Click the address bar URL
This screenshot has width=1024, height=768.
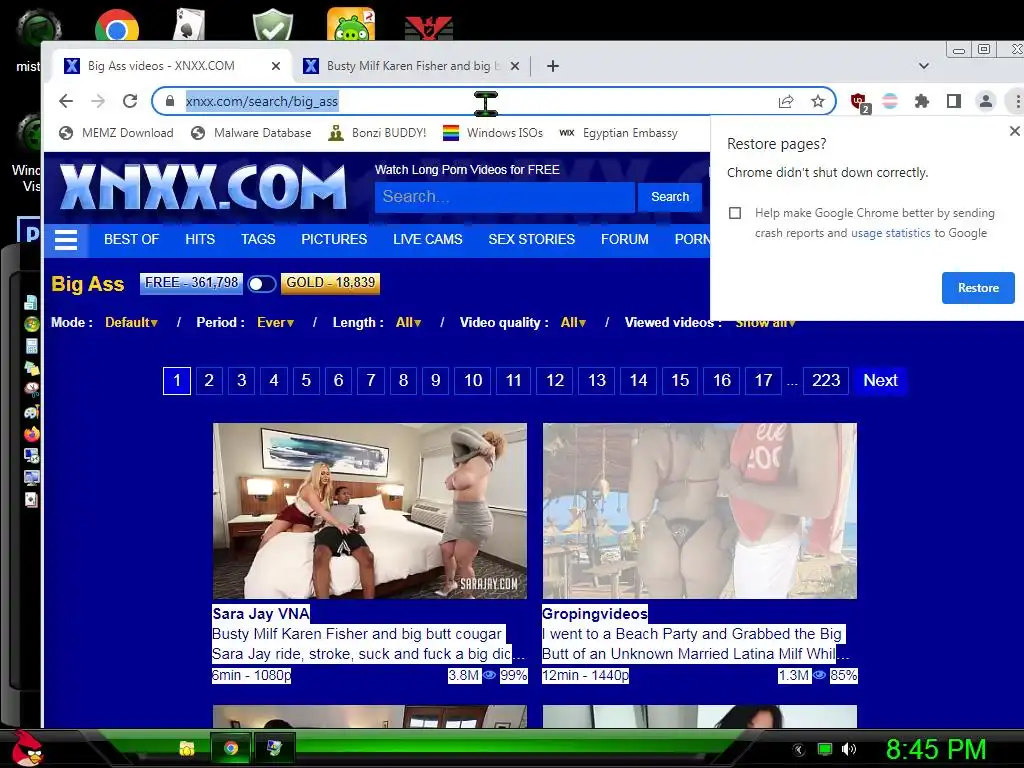tap(262, 101)
